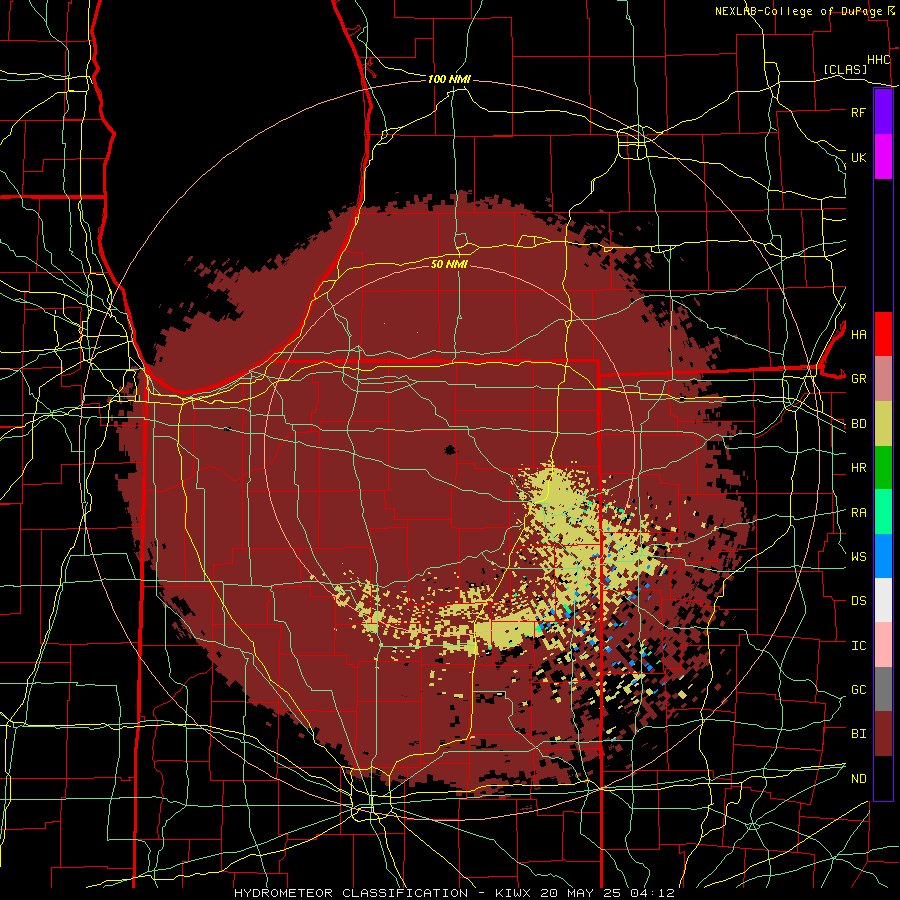Click the HYDROMETEOR CLASSIFICATION caption text

pyautogui.click(x=351, y=893)
